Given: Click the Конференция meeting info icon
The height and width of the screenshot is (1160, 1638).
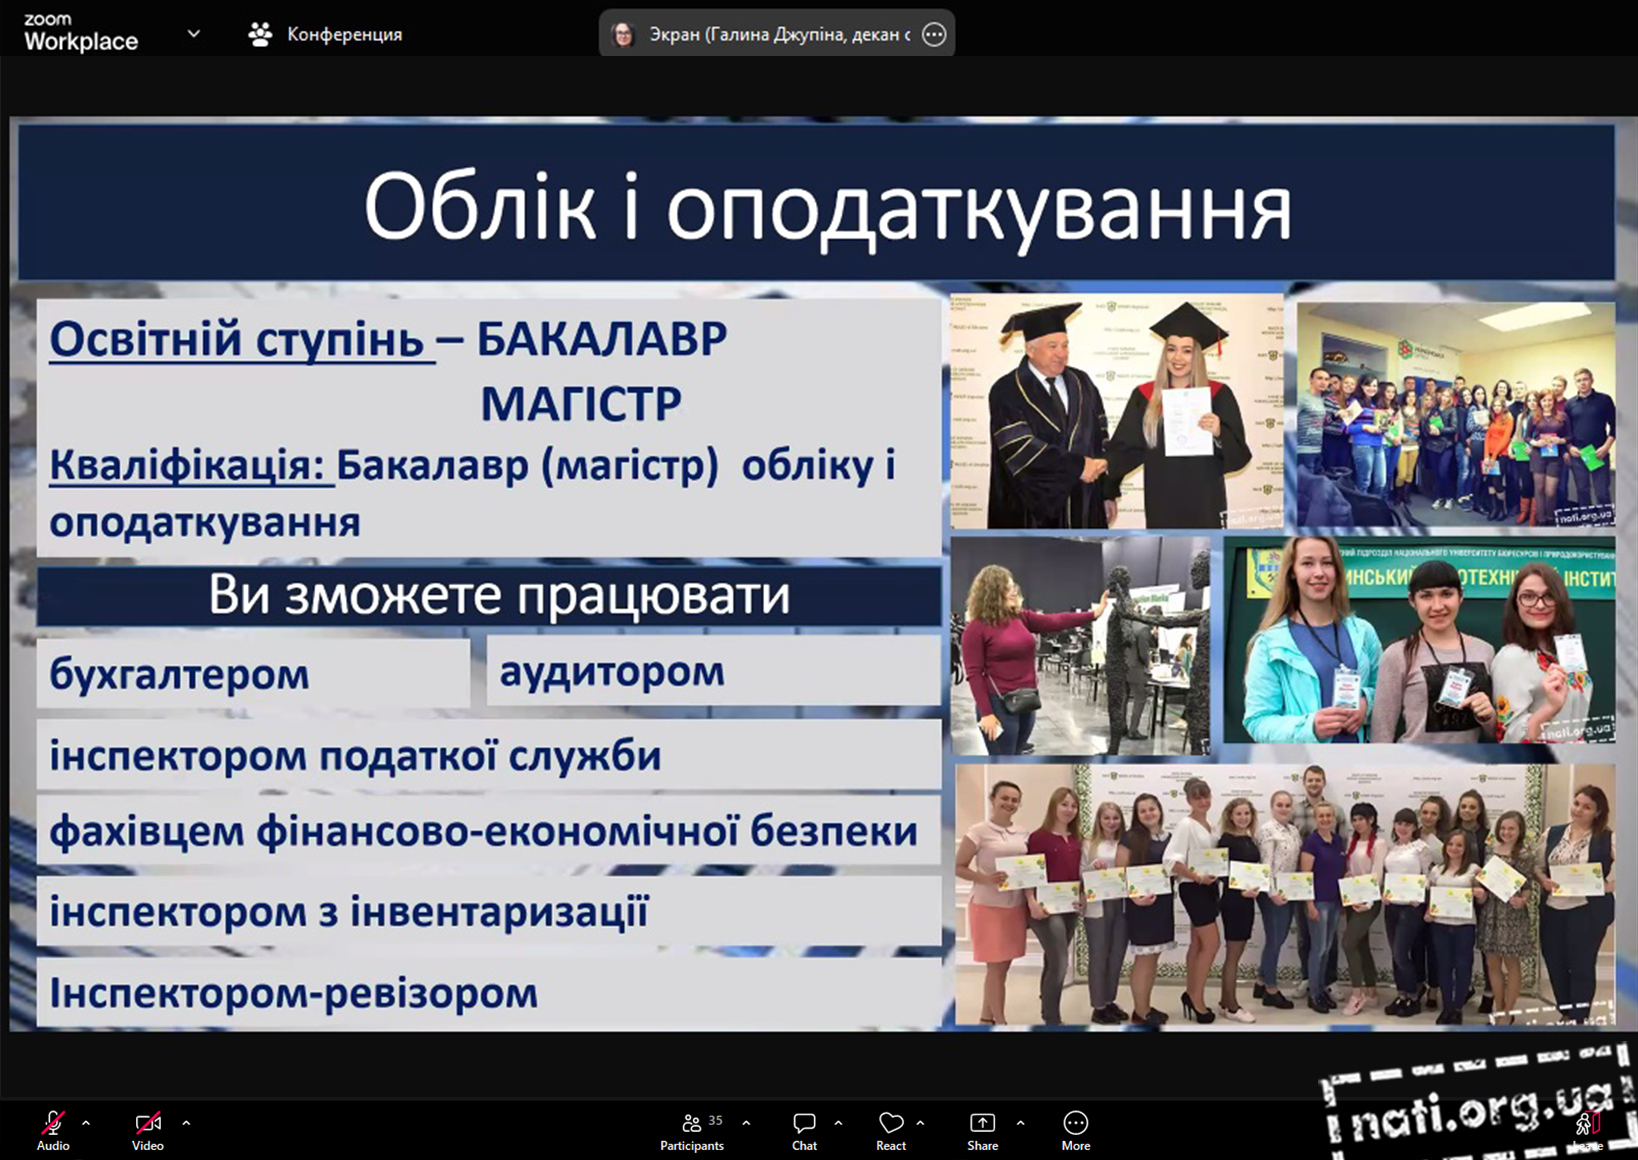Looking at the screenshot, I should pyautogui.click(x=260, y=34).
